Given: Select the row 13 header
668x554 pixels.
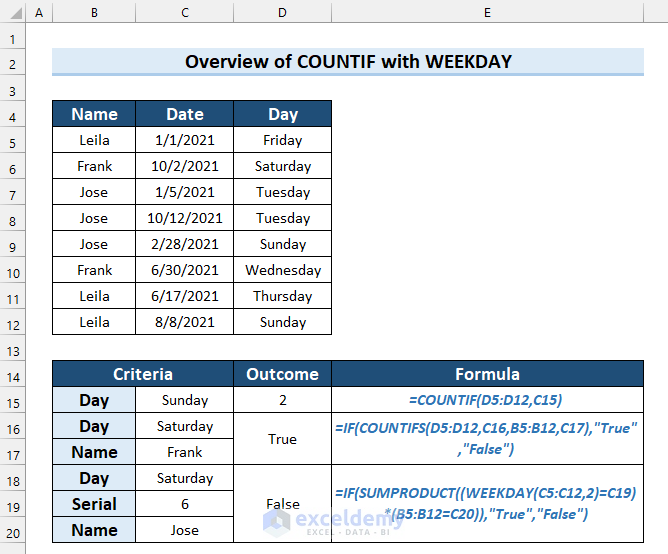Looking at the screenshot, I should tap(13, 349).
